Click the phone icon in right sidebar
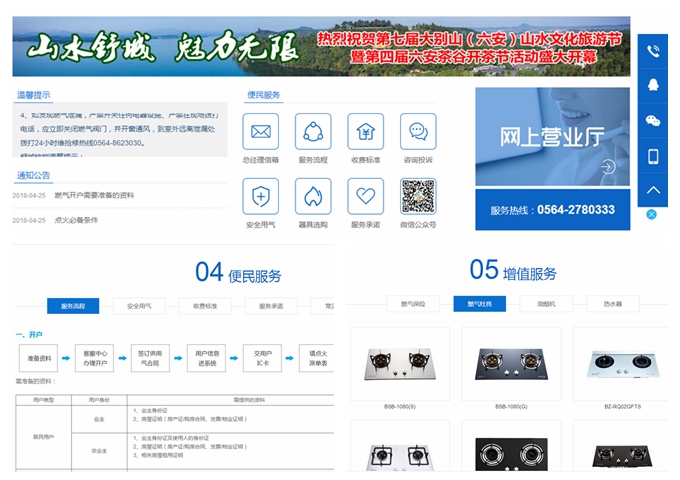 (653, 51)
